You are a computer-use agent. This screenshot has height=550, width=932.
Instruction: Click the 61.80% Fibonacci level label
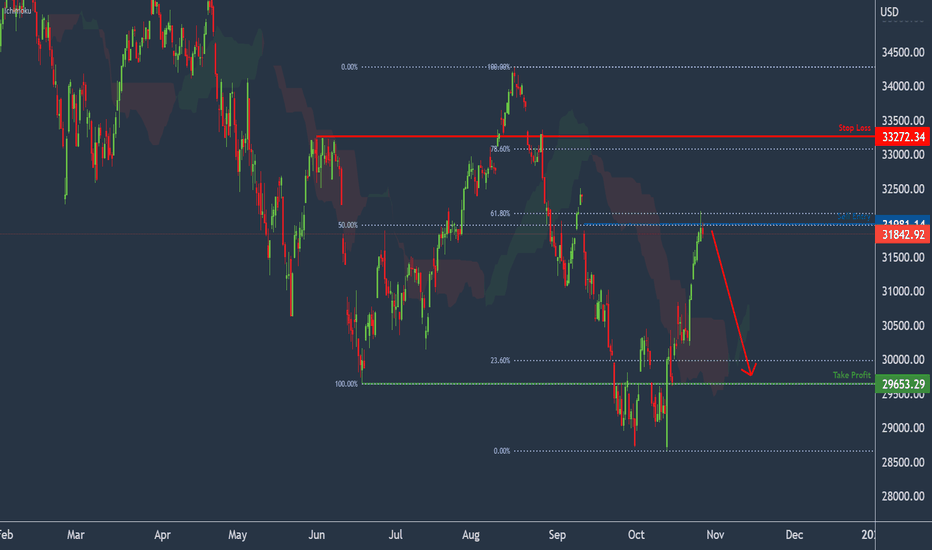point(500,213)
